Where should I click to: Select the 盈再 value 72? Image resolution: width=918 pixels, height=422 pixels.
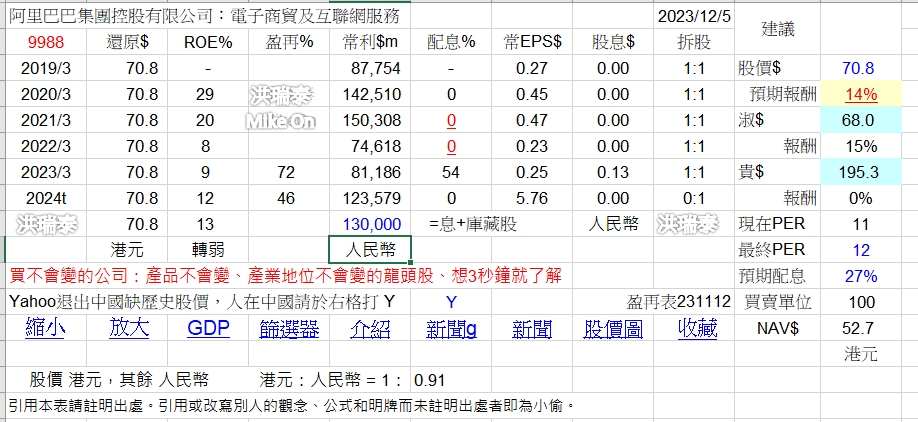point(286,172)
